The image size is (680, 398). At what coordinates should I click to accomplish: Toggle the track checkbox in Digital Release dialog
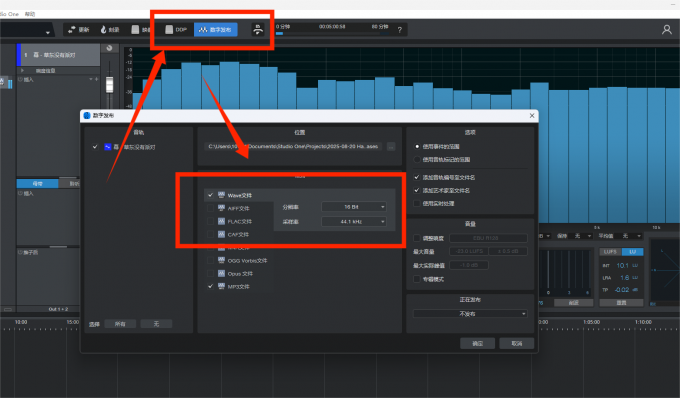(x=95, y=147)
